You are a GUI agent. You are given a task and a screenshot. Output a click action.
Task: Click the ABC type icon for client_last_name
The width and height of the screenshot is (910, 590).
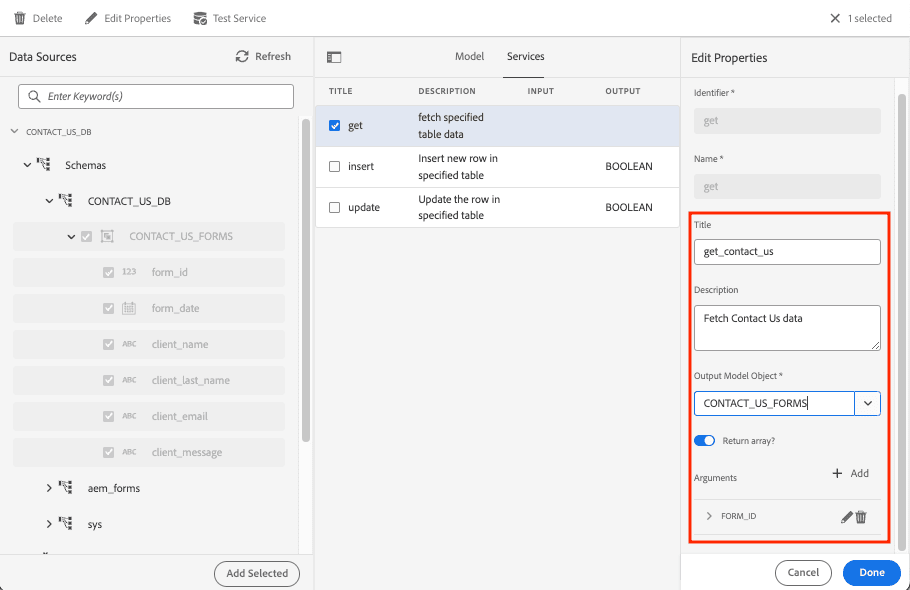coord(129,380)
